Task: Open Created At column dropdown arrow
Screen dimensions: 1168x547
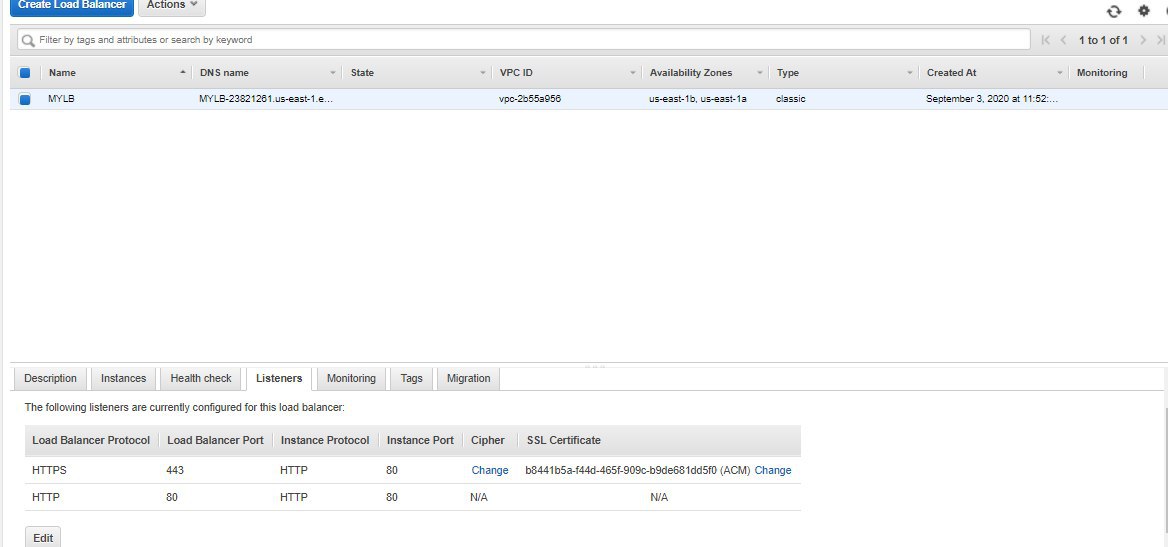Action: [x=1060, y=73]
